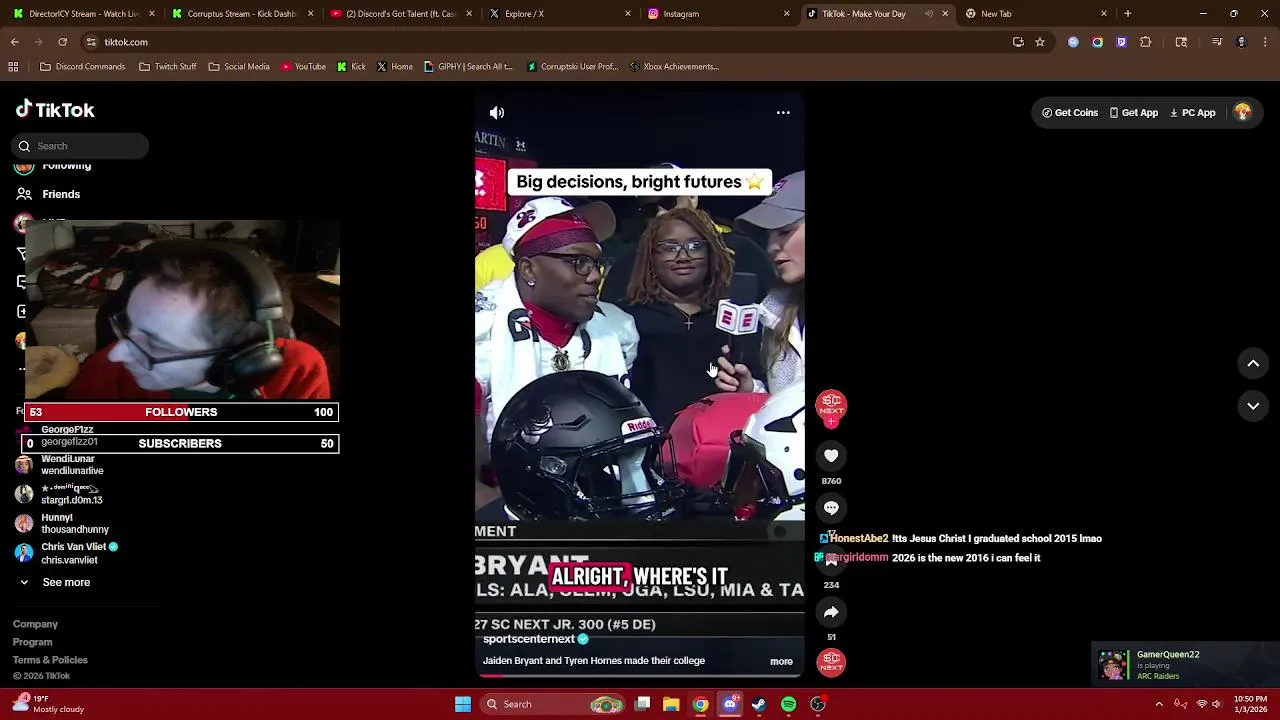Click the Windows taskbar search box
The height and width of the screenshot is (720, 1280).
tap(553, 704)
